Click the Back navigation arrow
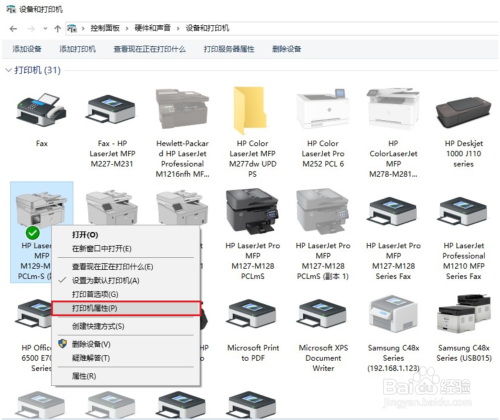 coord(13,29)
